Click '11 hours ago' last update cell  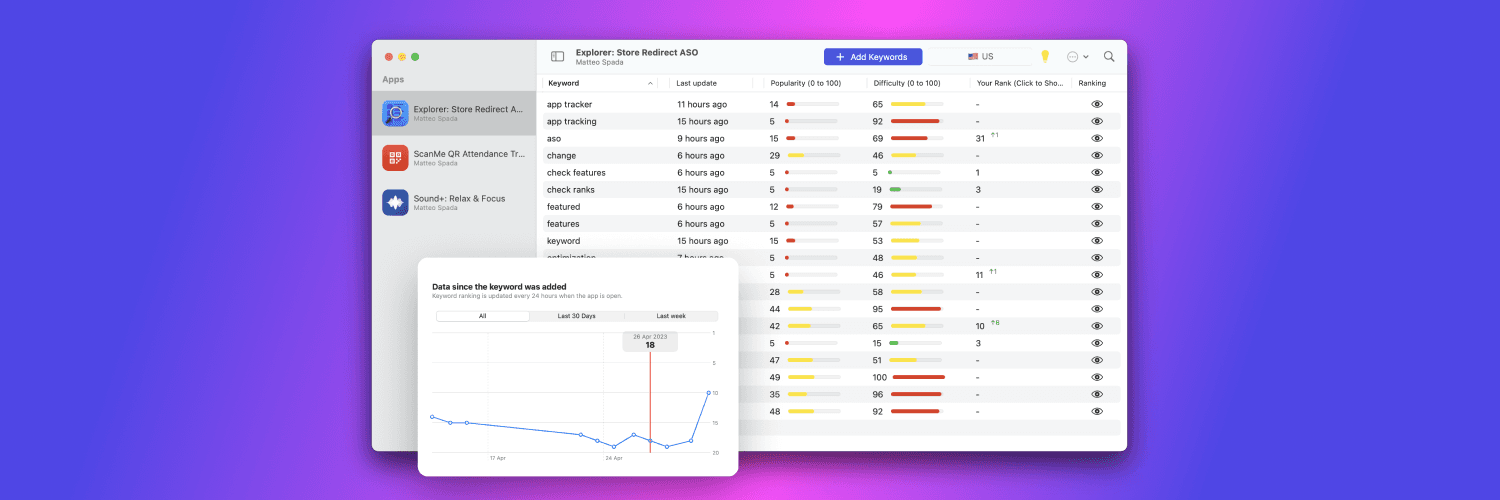[702, 104]
